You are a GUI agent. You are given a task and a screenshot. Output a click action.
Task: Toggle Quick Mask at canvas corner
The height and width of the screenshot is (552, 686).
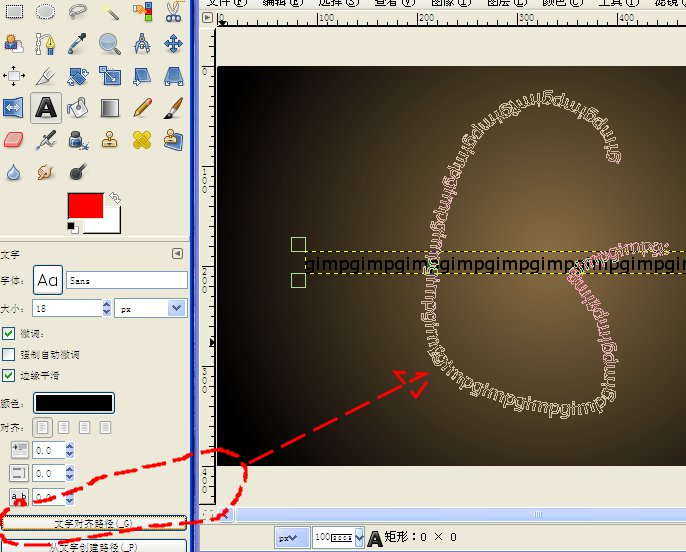(x=208, y=514)
